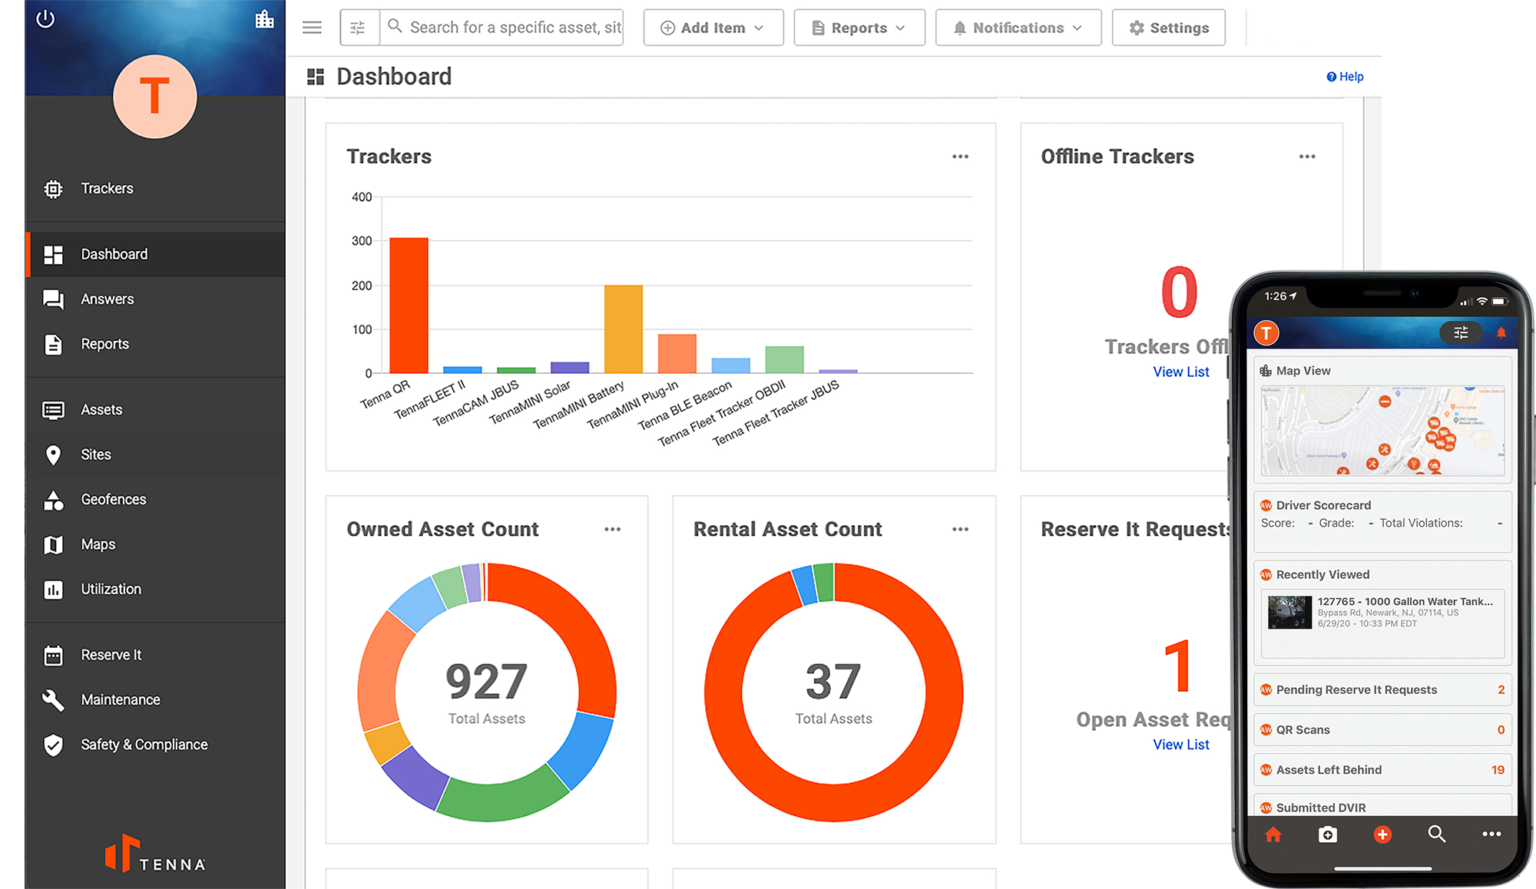This screenshot has width=1536, height=889.
Task: Click View List under Offline Trackers
Action: [1181, 371]
